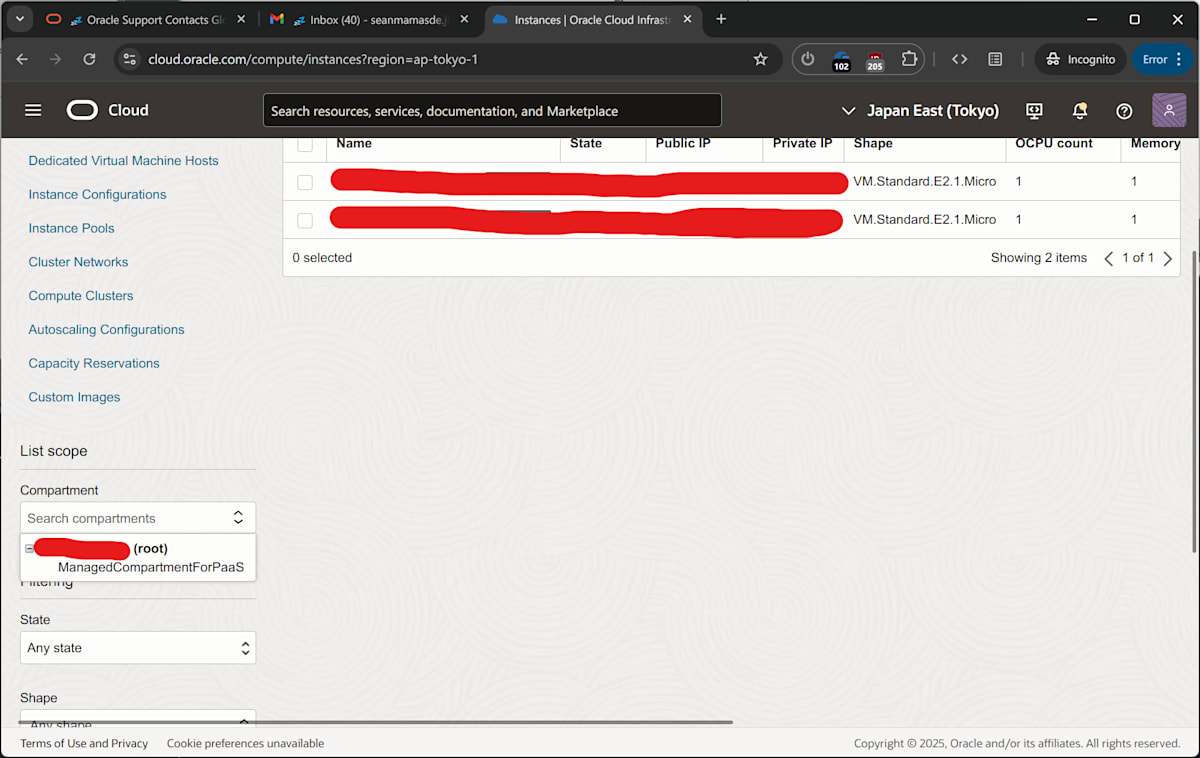This screenshot has width=1200, height=758.
Task: Click the code brackets toolbar icon
Action: [960, 59]
